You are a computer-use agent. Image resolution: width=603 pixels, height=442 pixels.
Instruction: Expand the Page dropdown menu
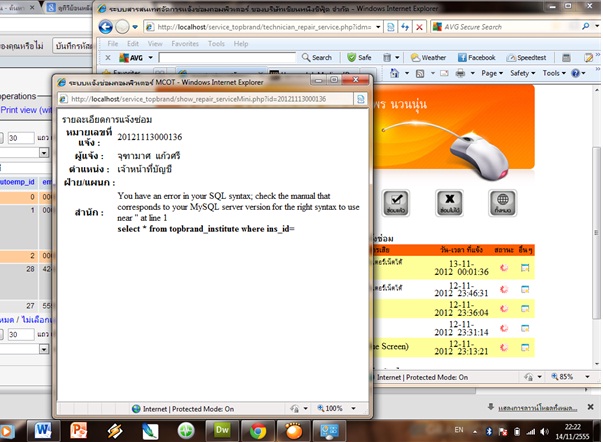[x=492, y=73]
